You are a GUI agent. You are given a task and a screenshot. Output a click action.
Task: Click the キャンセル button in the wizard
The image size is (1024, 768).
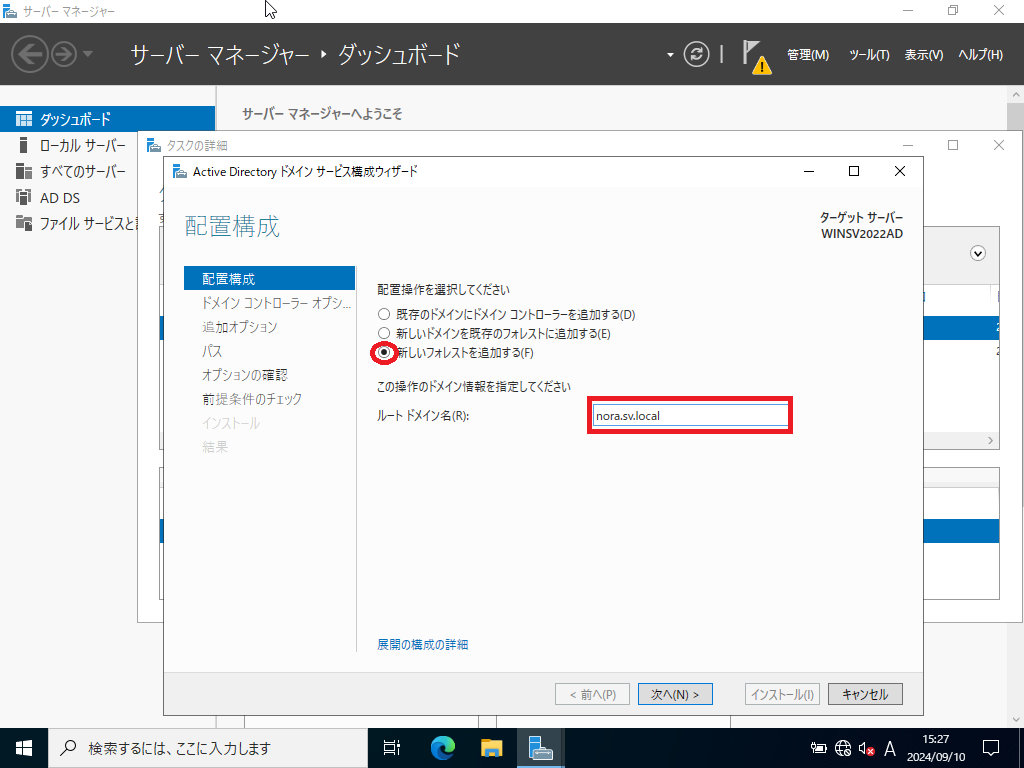click(x=865, y=694)
